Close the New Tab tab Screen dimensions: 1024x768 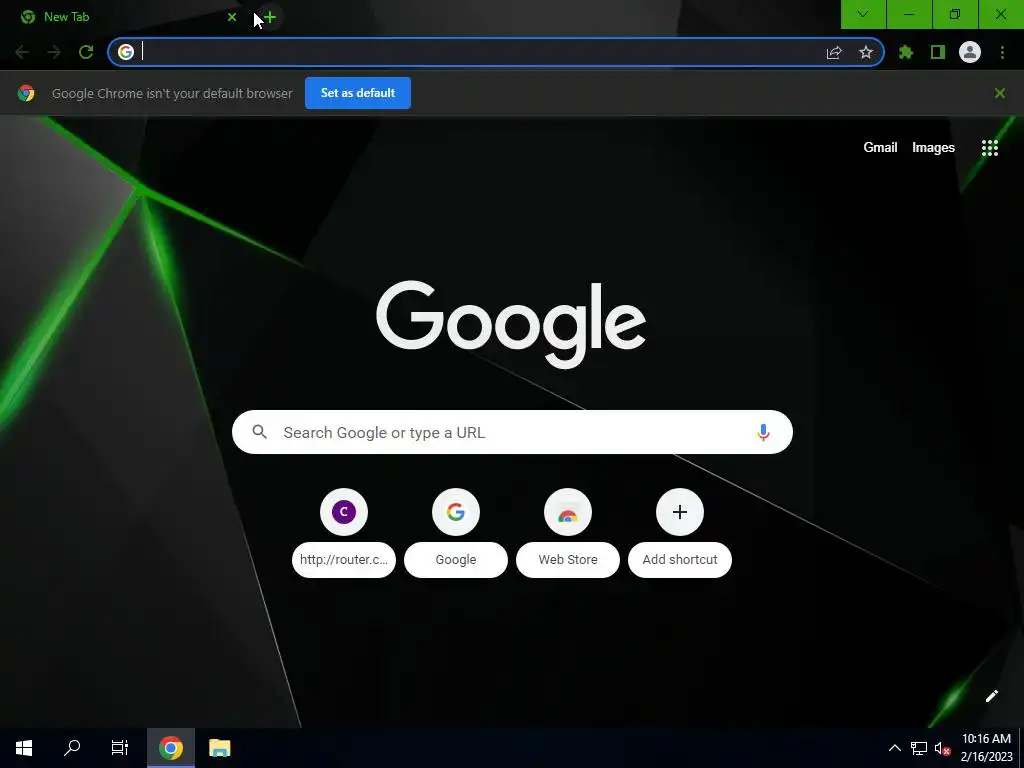(232, 17)
